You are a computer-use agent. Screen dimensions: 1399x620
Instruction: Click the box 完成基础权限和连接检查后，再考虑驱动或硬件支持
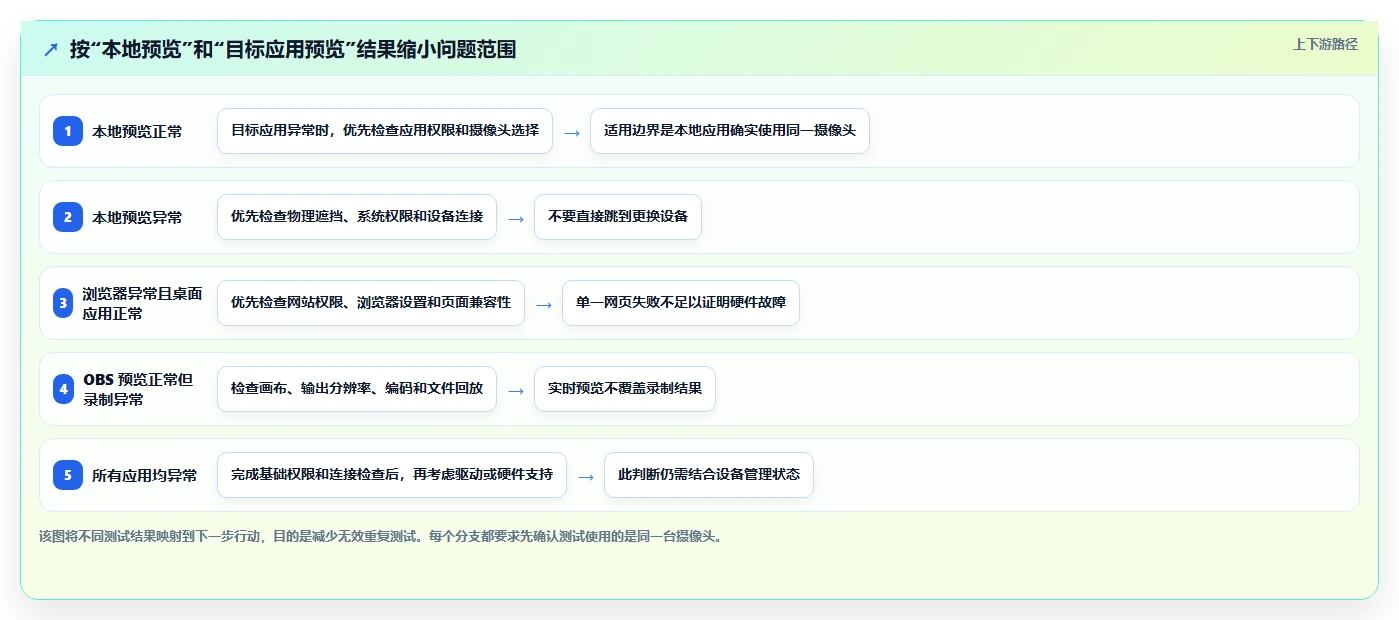[x=392, y=475]
